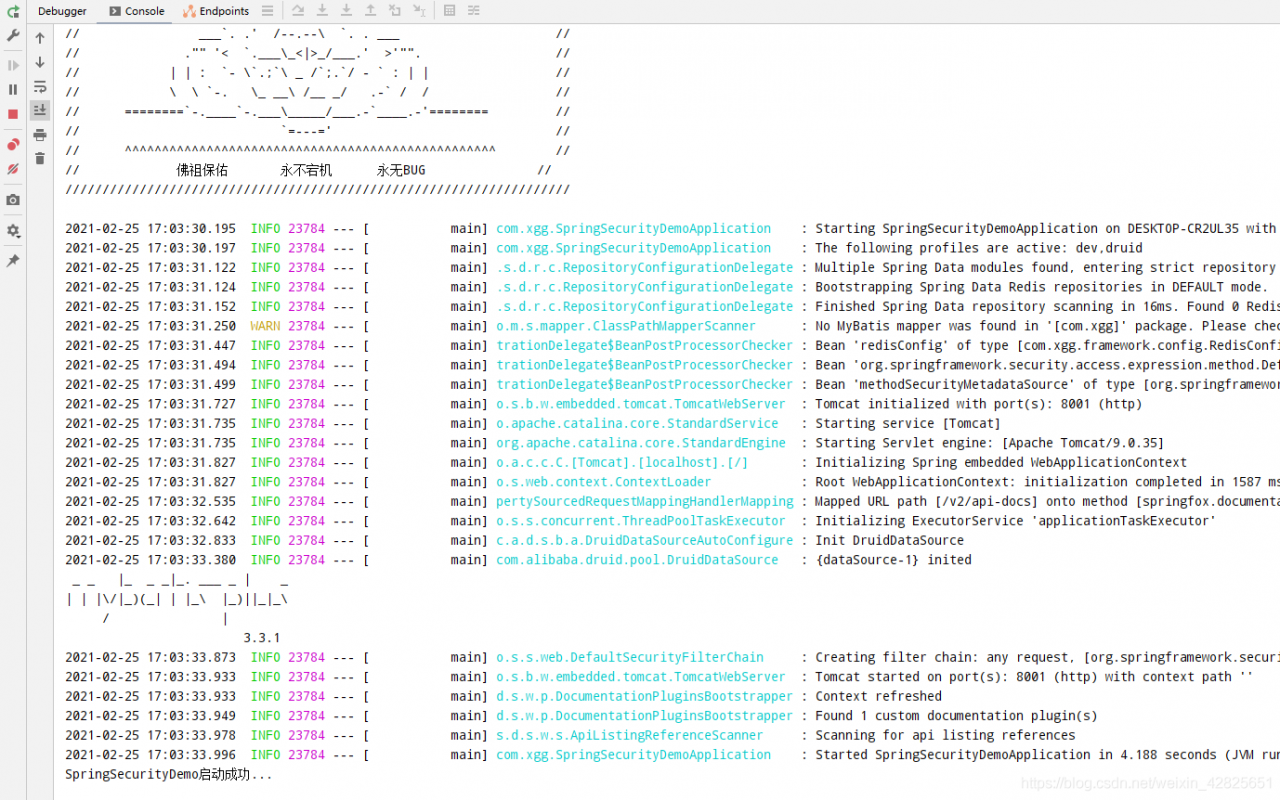Toggle mute breakpoints
1280x800 pixels.
pos(13,169)
